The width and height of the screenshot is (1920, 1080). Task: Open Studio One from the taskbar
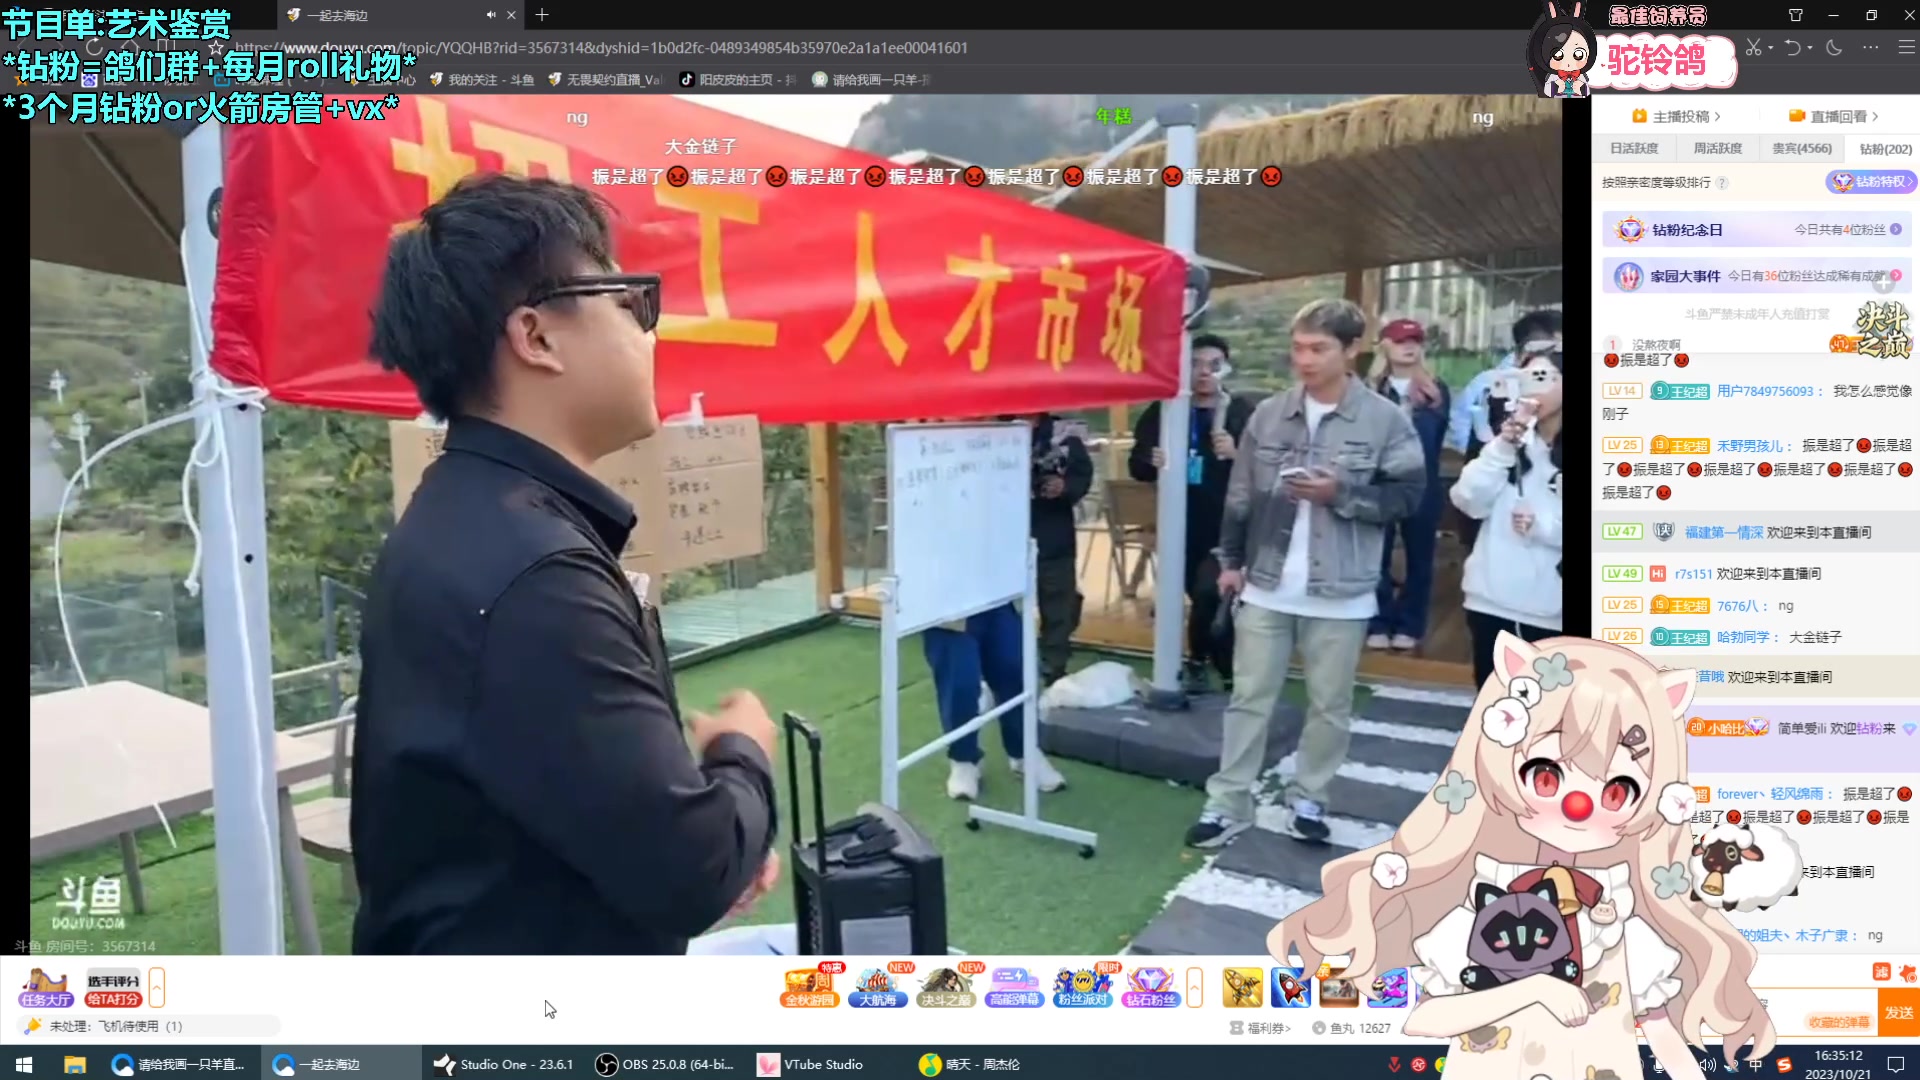[x=504, y=1064]
